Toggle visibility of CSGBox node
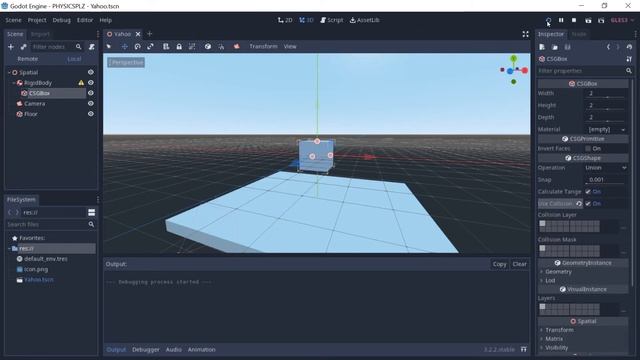Screen dimensions: 640x360 coord(91,93)
